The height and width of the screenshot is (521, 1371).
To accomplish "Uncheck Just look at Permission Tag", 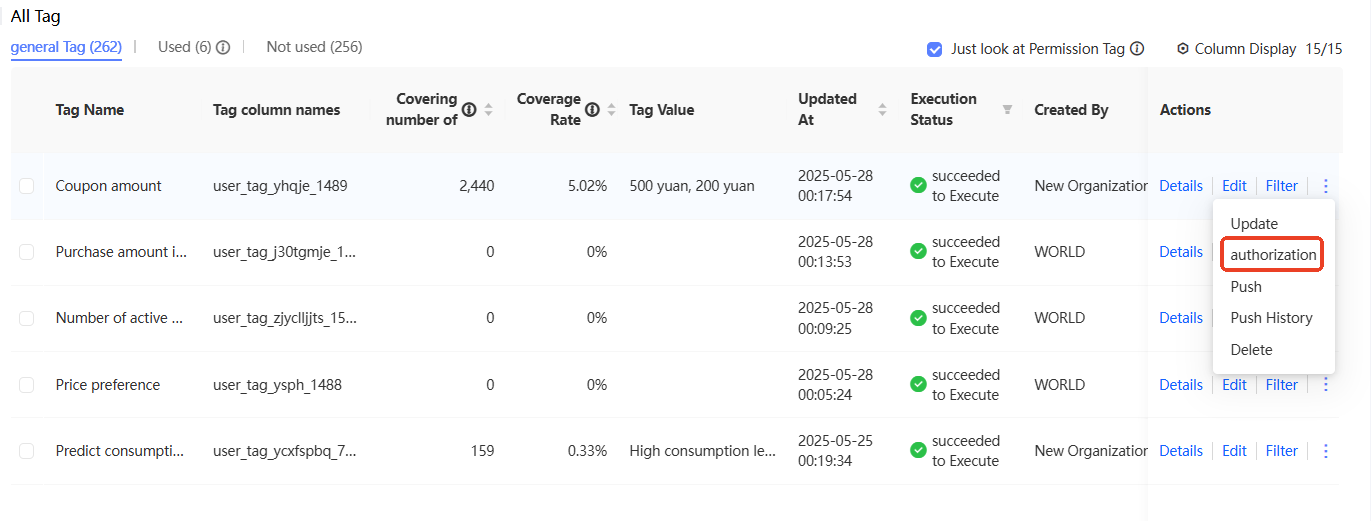I will point(935,49).
